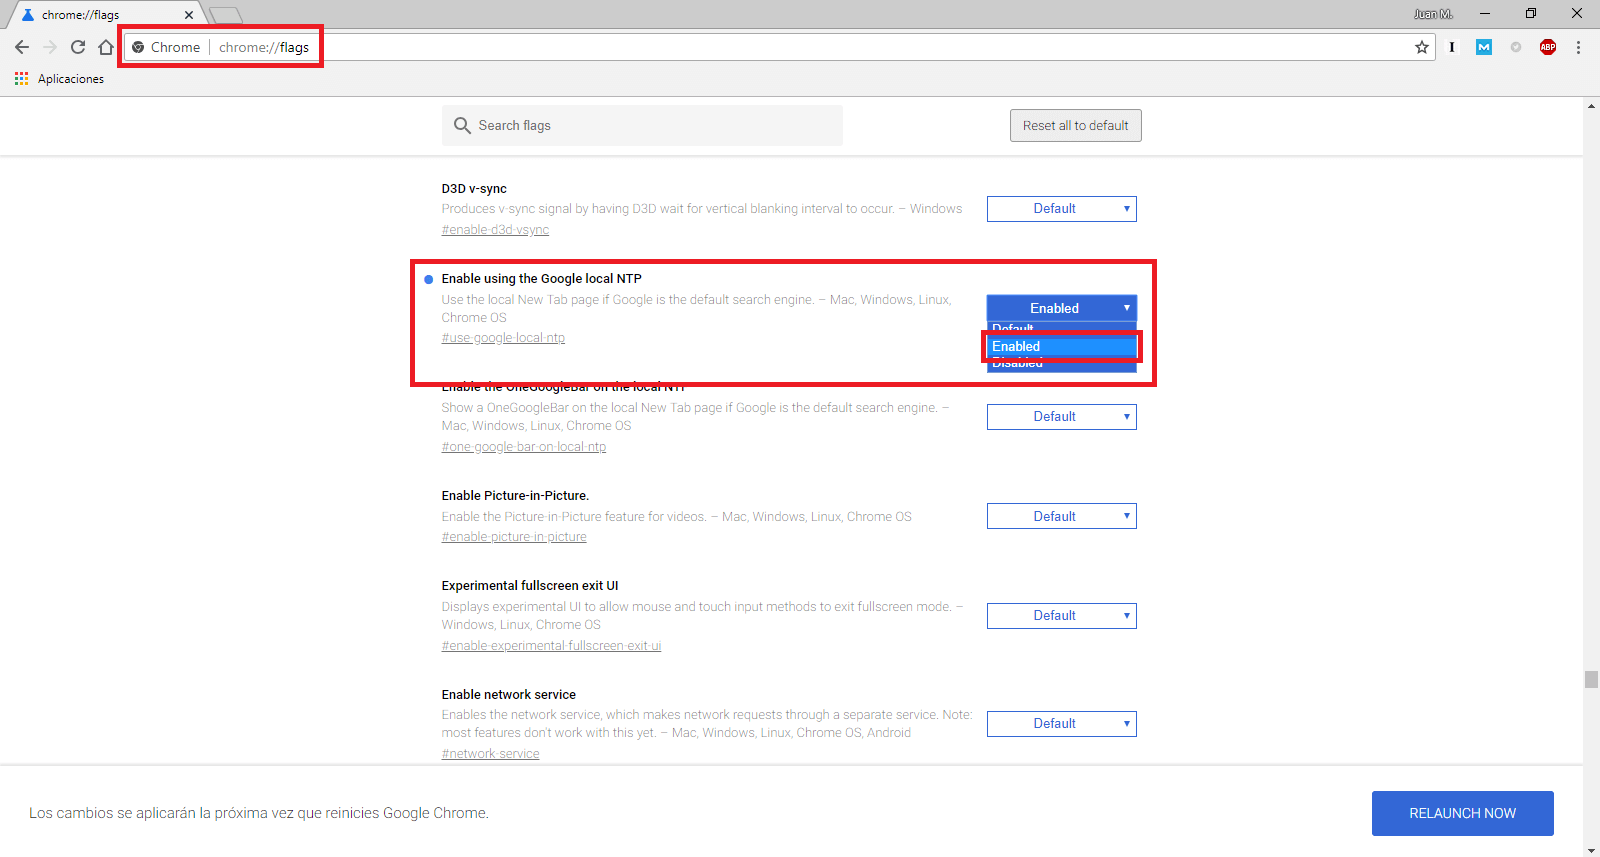Follow the #network-service link
This screenshot has height=857, width=1600.
[490, 754]
